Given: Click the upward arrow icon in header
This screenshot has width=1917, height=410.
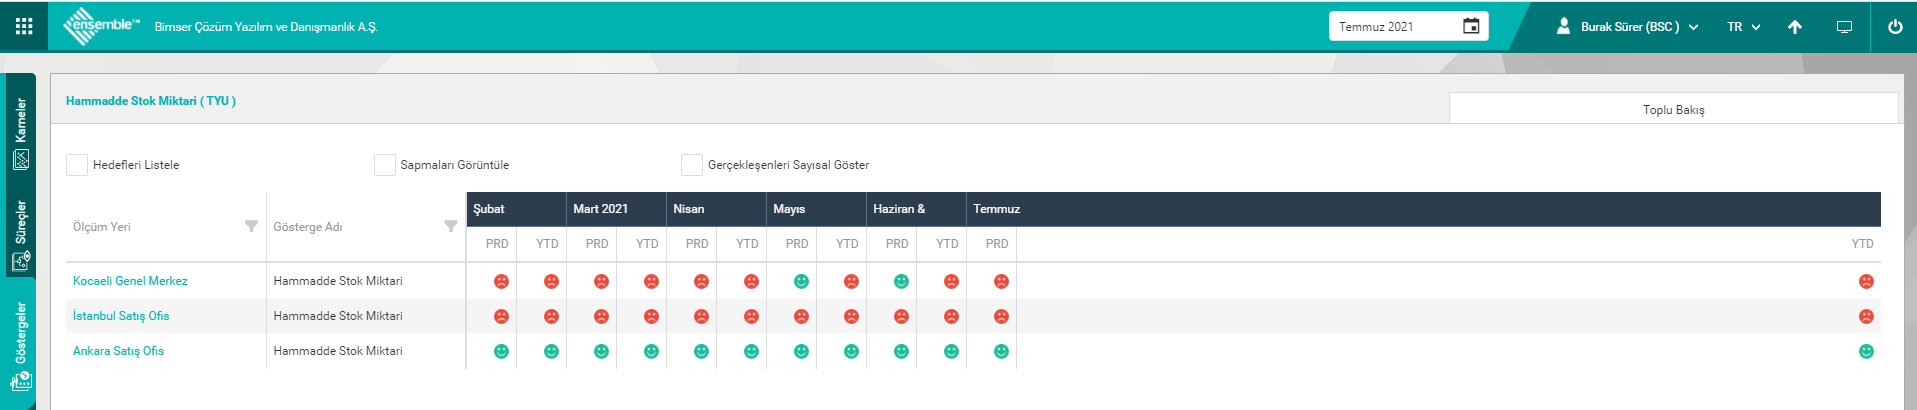Looking at the screenshot, I should pos(1794,27).
